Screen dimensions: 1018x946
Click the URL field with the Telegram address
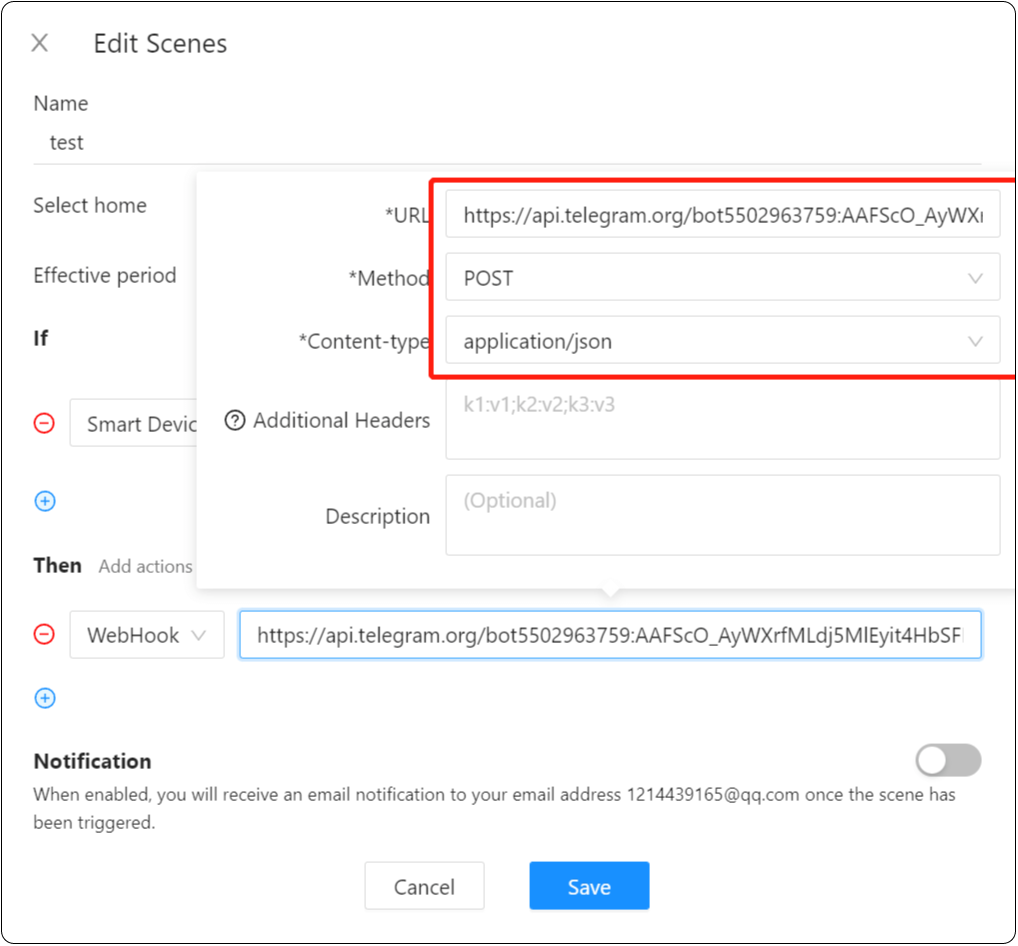coord(722,214)
